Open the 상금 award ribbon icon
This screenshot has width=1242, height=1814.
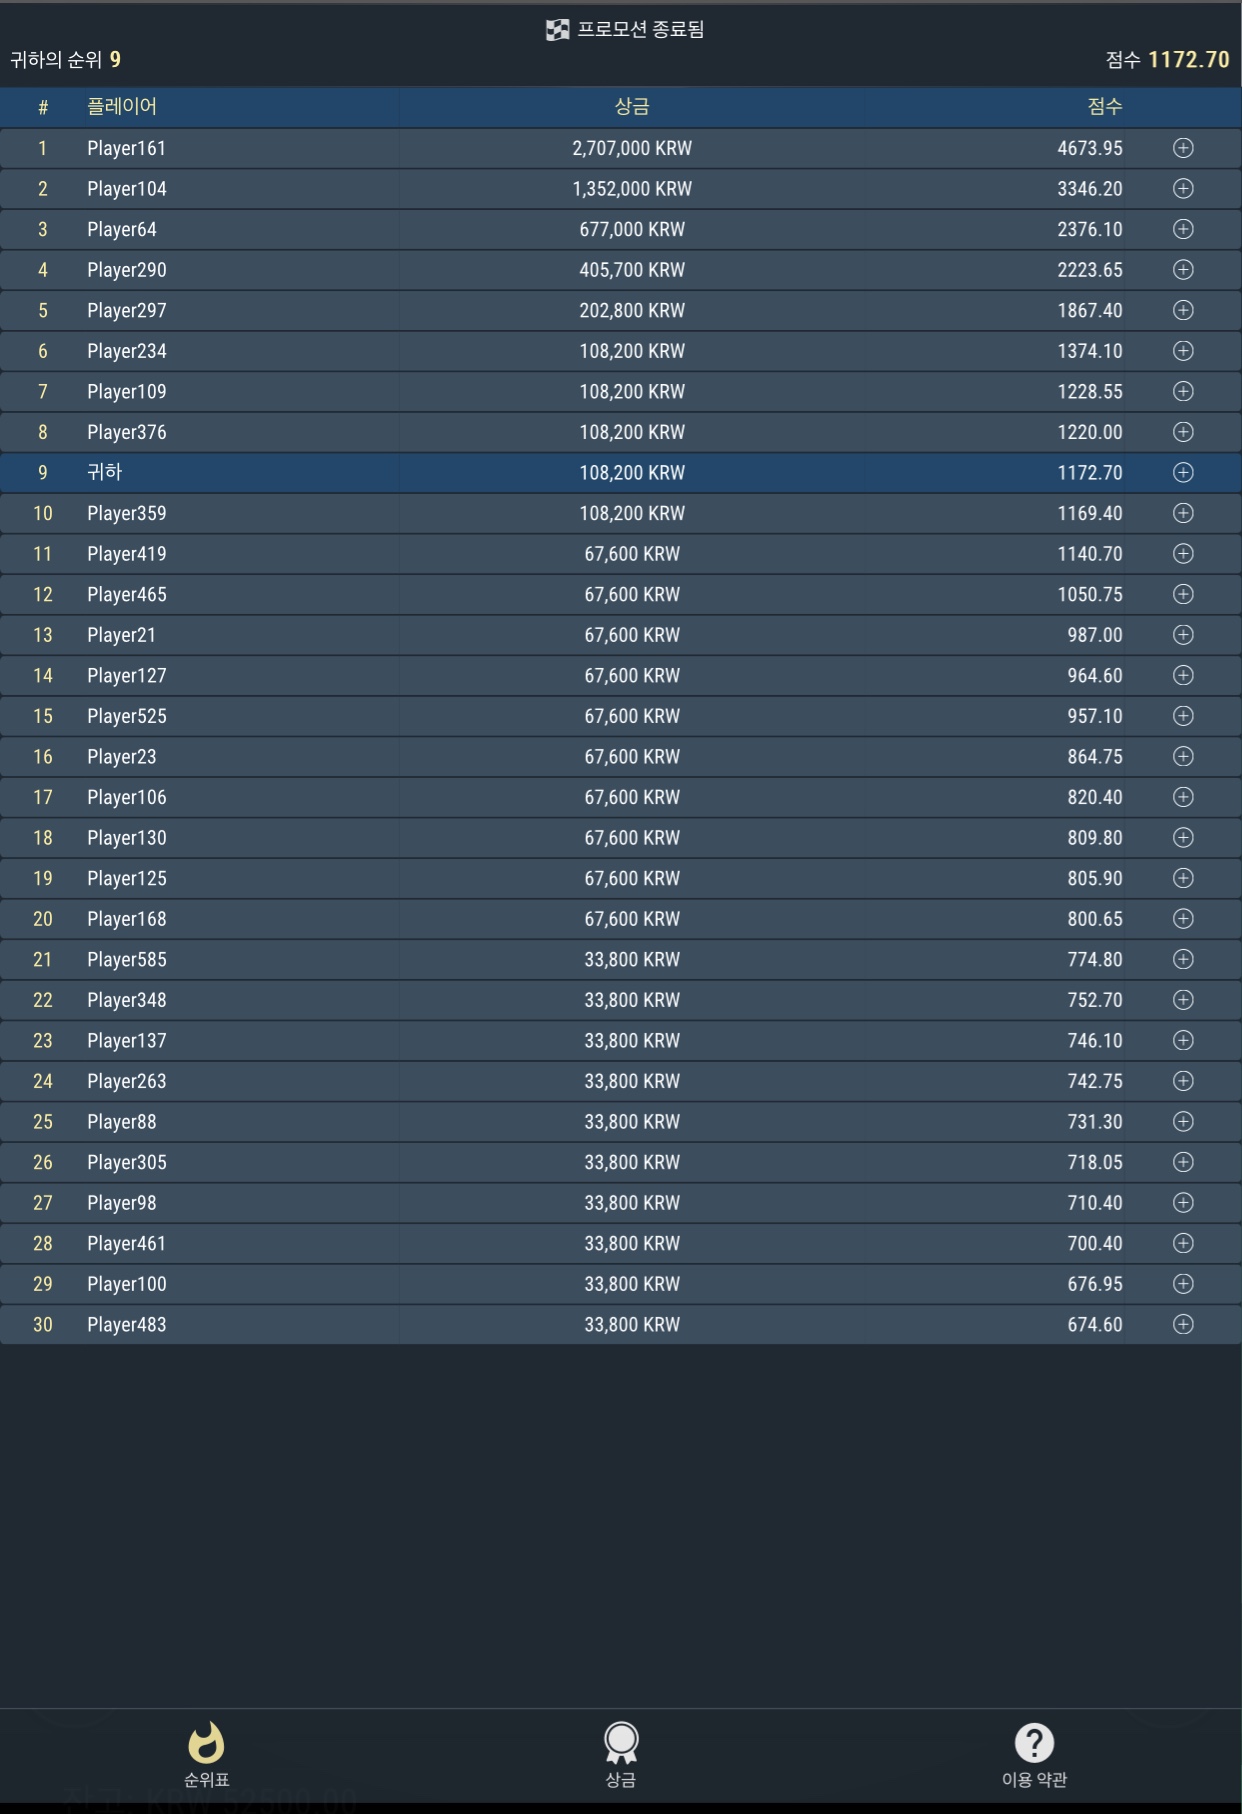tap(621, 1743)
